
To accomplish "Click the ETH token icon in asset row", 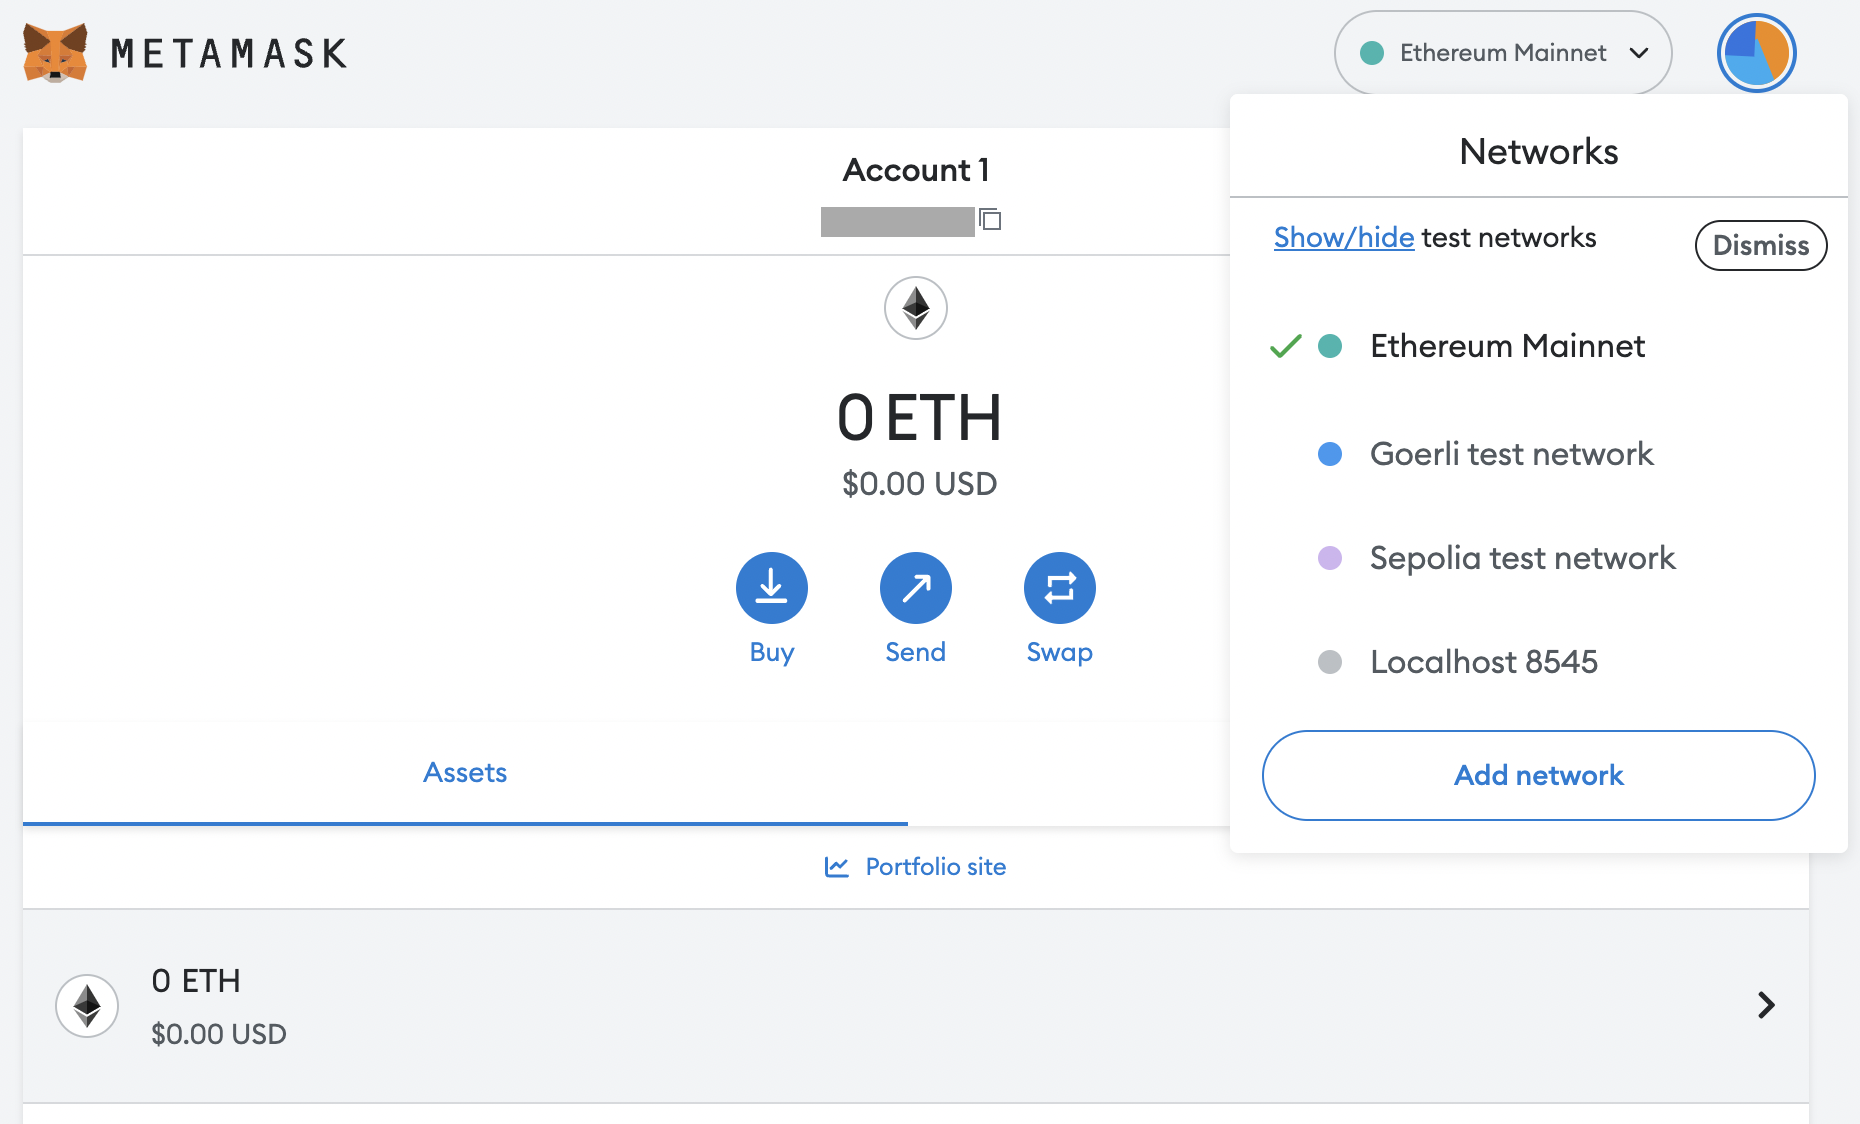I will pyautogui.click(x=87, y=1005).
